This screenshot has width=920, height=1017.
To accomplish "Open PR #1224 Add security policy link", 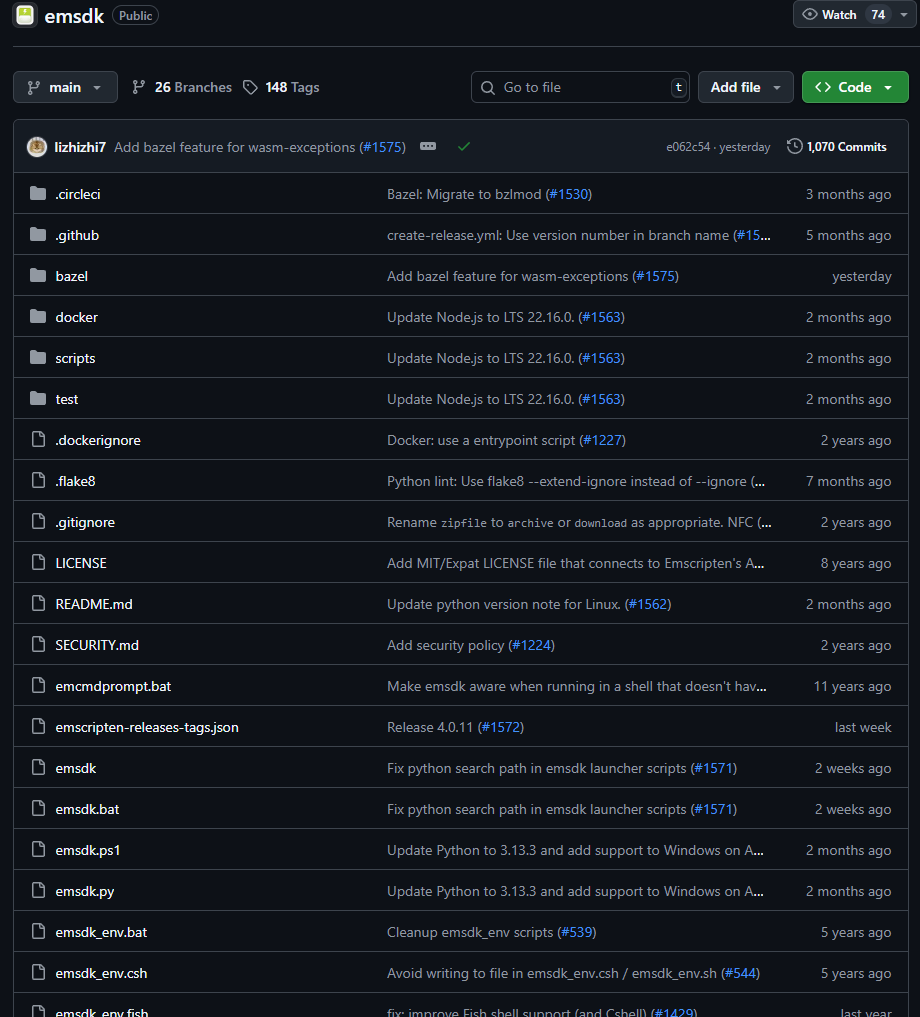I will (x=531, y=645).
